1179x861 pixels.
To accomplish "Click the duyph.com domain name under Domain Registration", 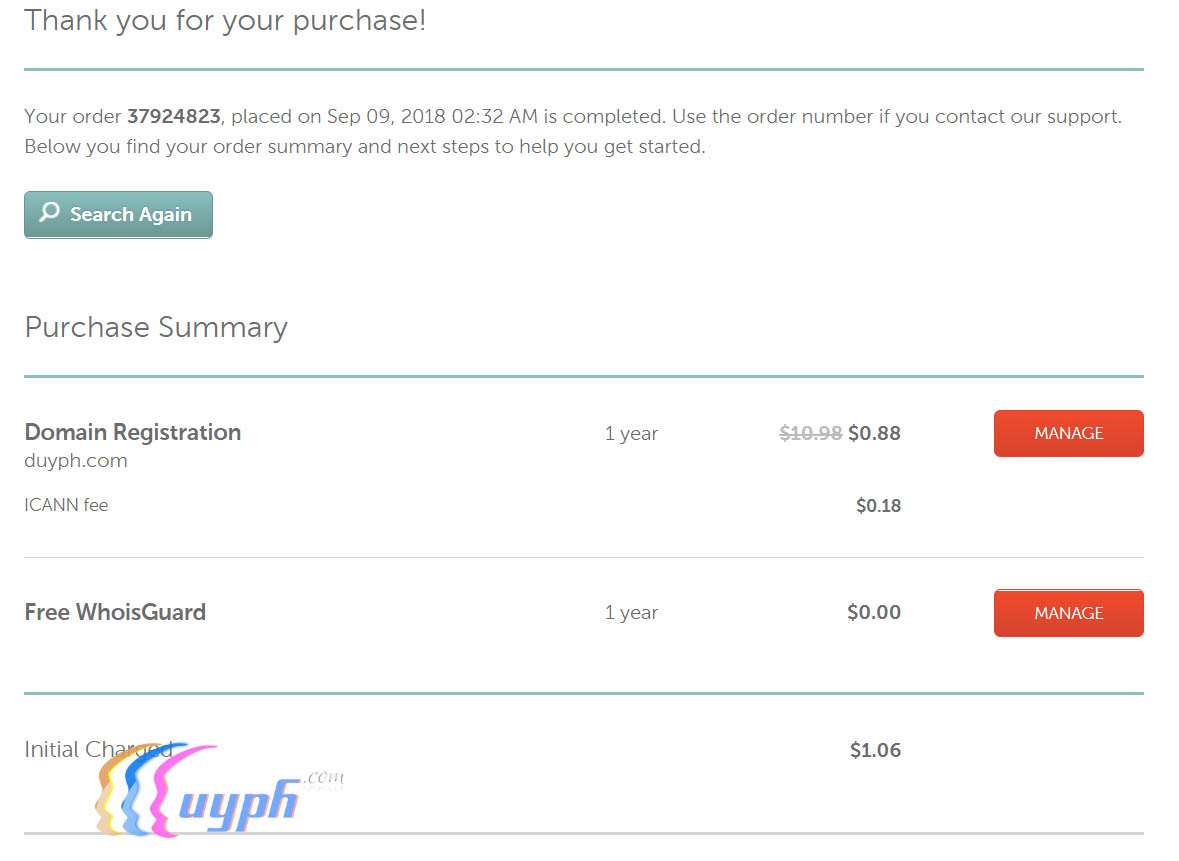I will 76,461.
